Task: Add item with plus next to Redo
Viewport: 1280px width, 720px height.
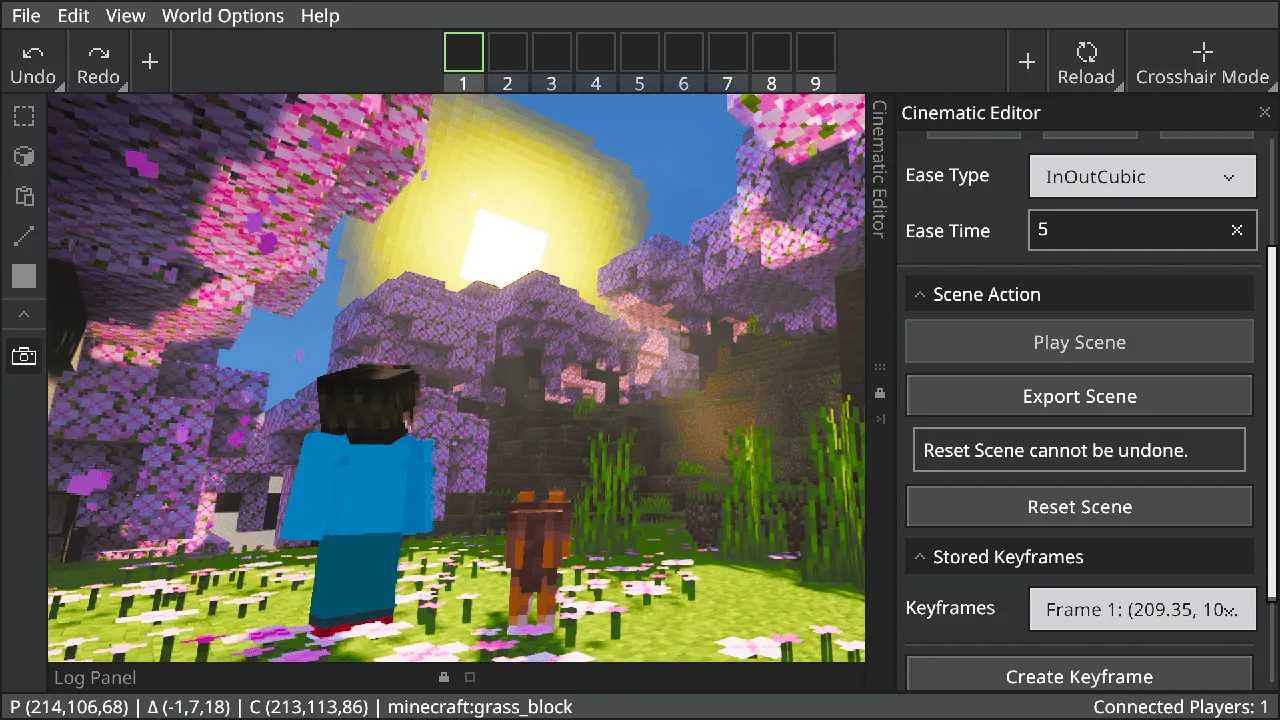Action: (150, 62)
